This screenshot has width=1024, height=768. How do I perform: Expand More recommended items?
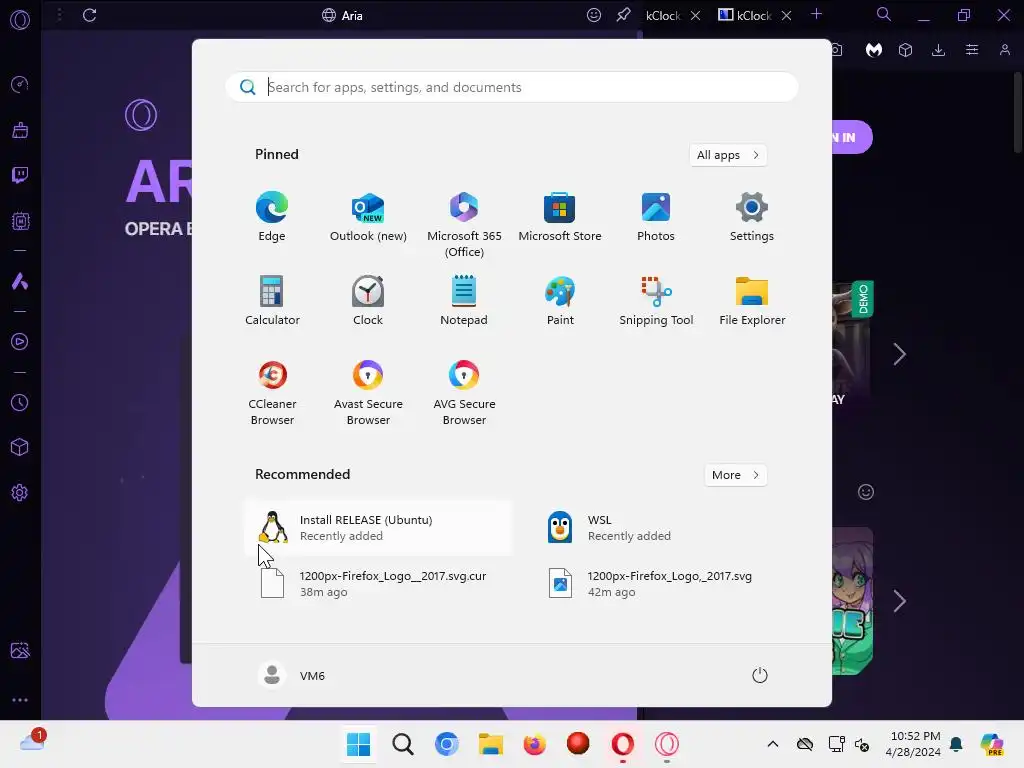(735, 475)
